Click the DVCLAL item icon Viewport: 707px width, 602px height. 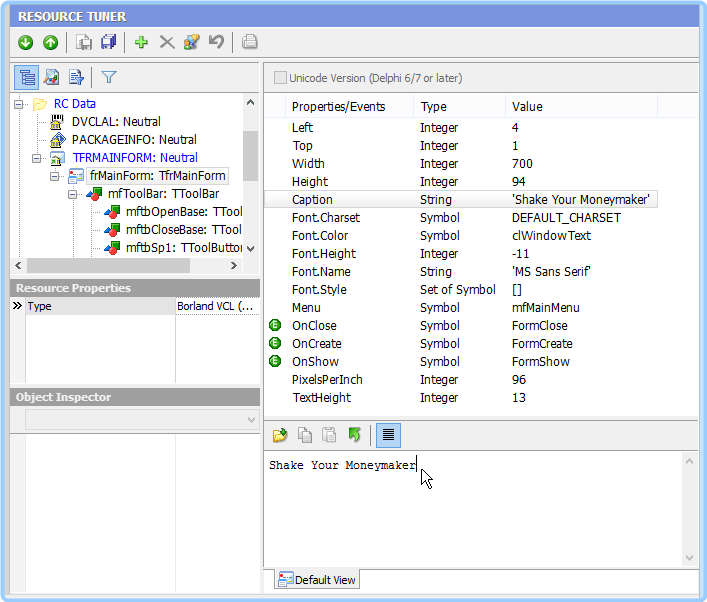click(x=57, y=122)
